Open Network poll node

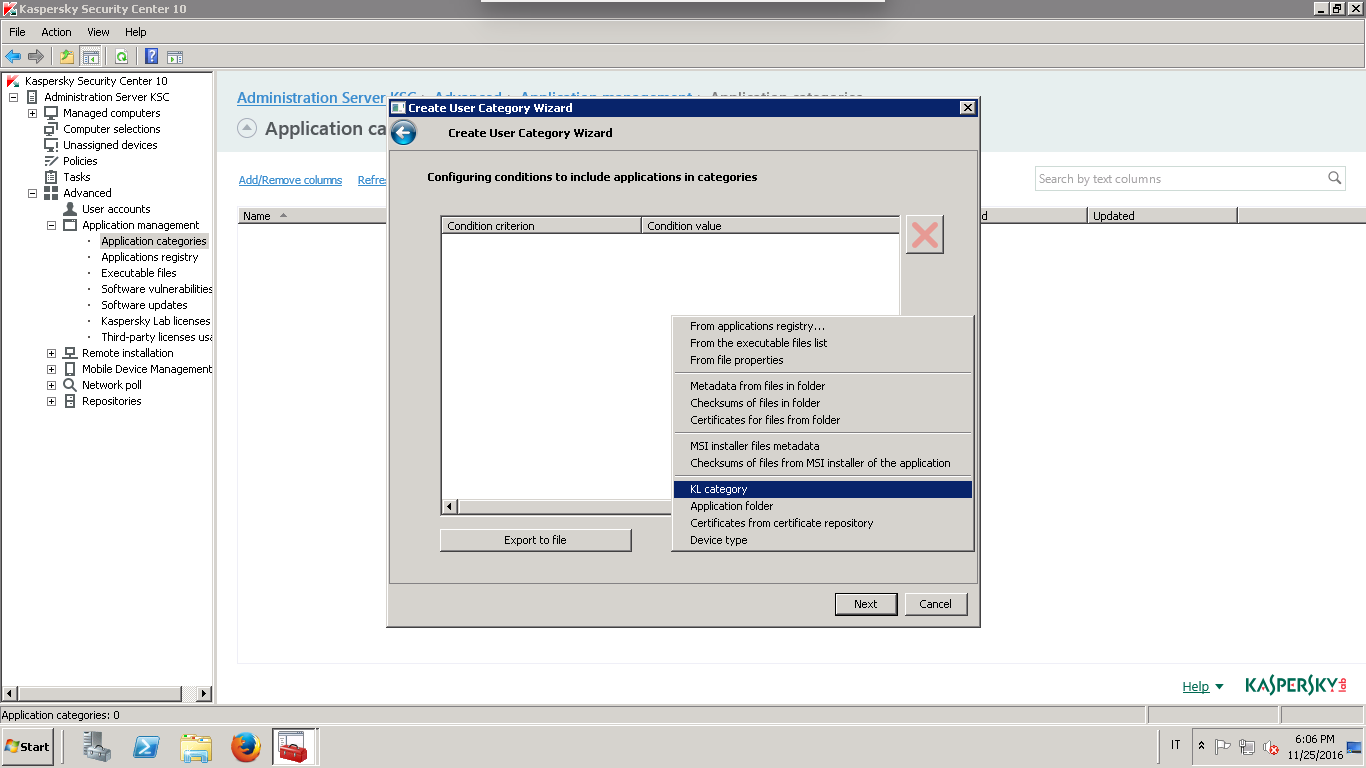111,385
